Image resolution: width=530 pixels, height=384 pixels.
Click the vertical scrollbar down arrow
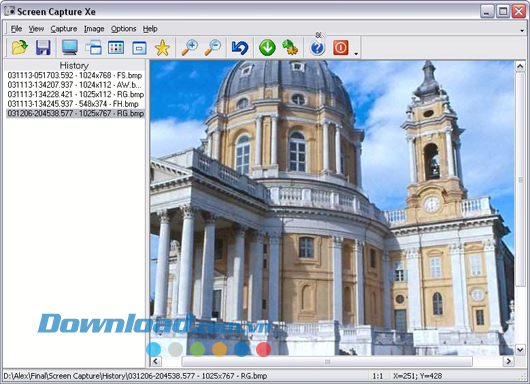(x=520, y=350)
